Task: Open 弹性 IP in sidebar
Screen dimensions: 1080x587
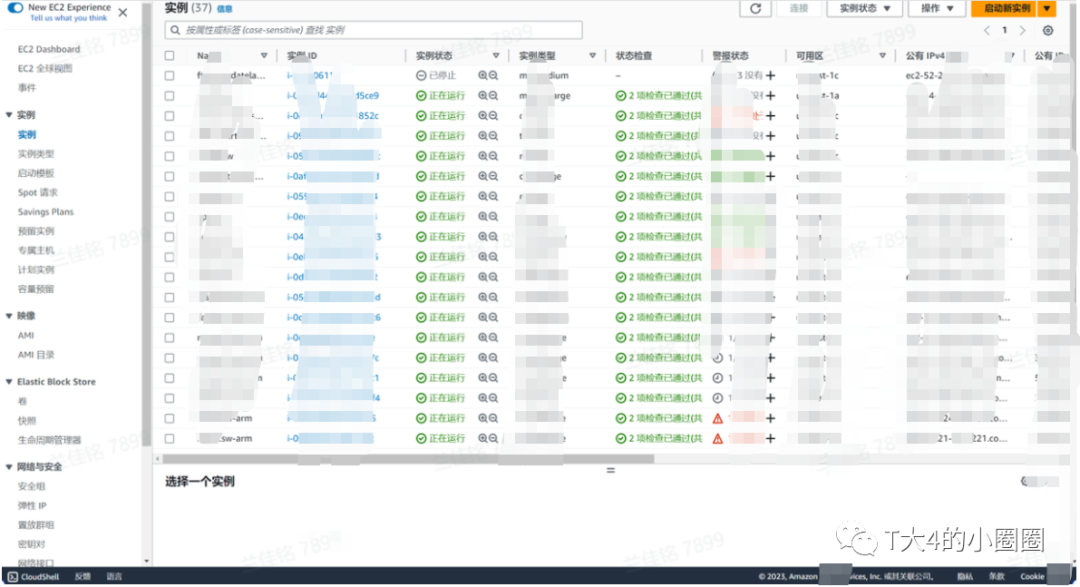Action: [x=32, y=505]
